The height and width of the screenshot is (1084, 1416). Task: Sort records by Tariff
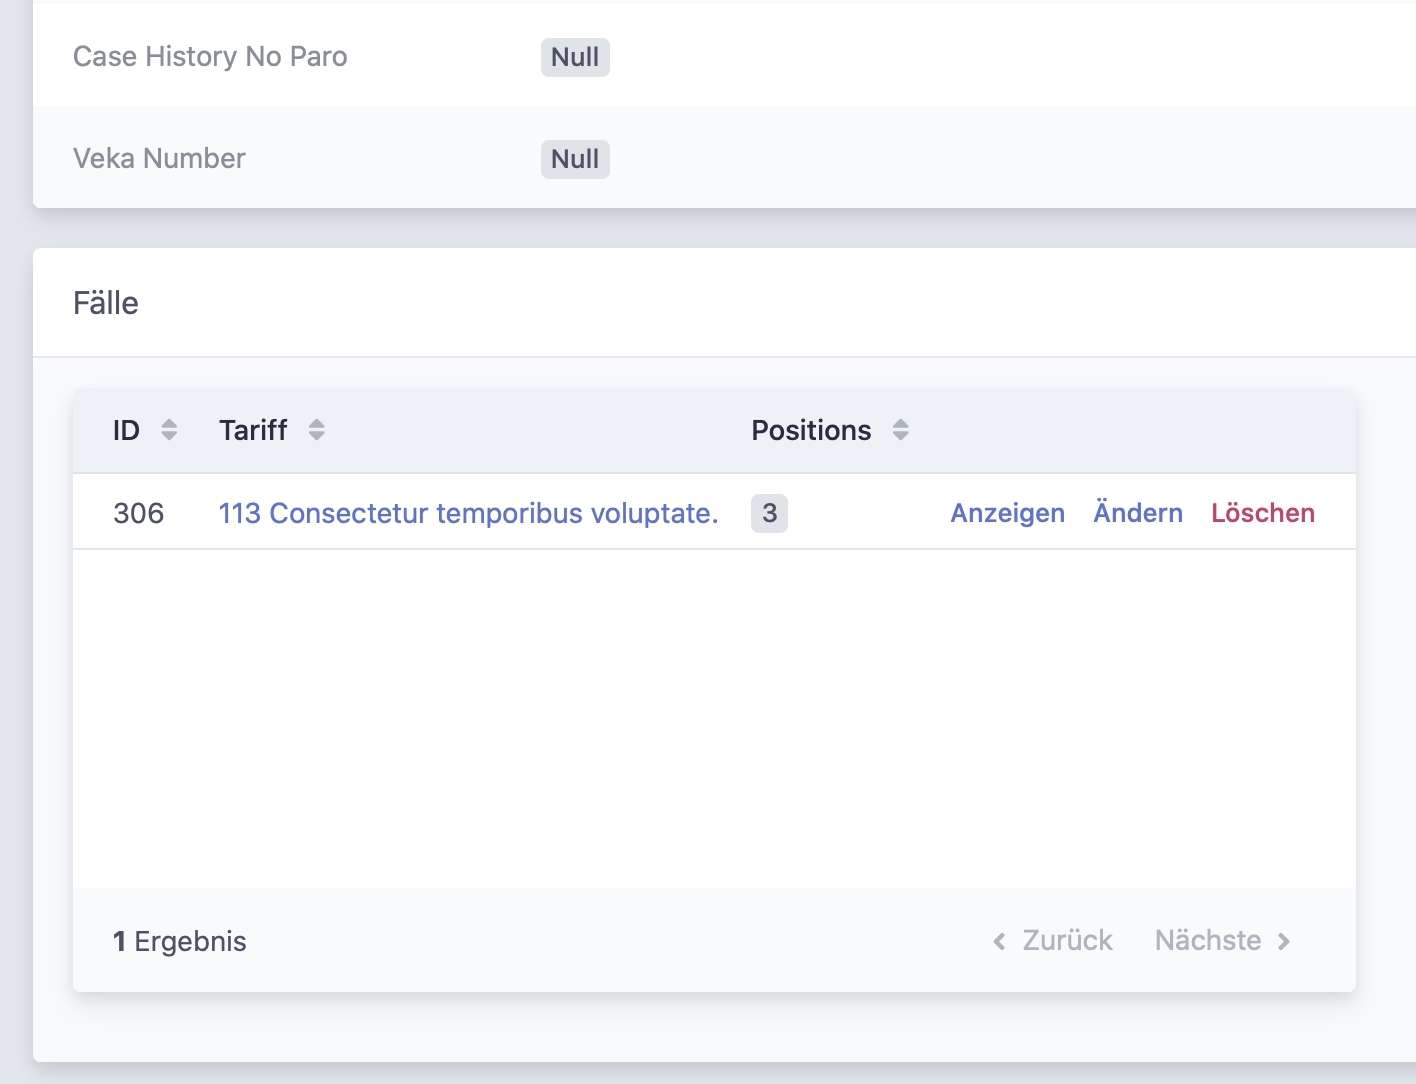point(253,430)
